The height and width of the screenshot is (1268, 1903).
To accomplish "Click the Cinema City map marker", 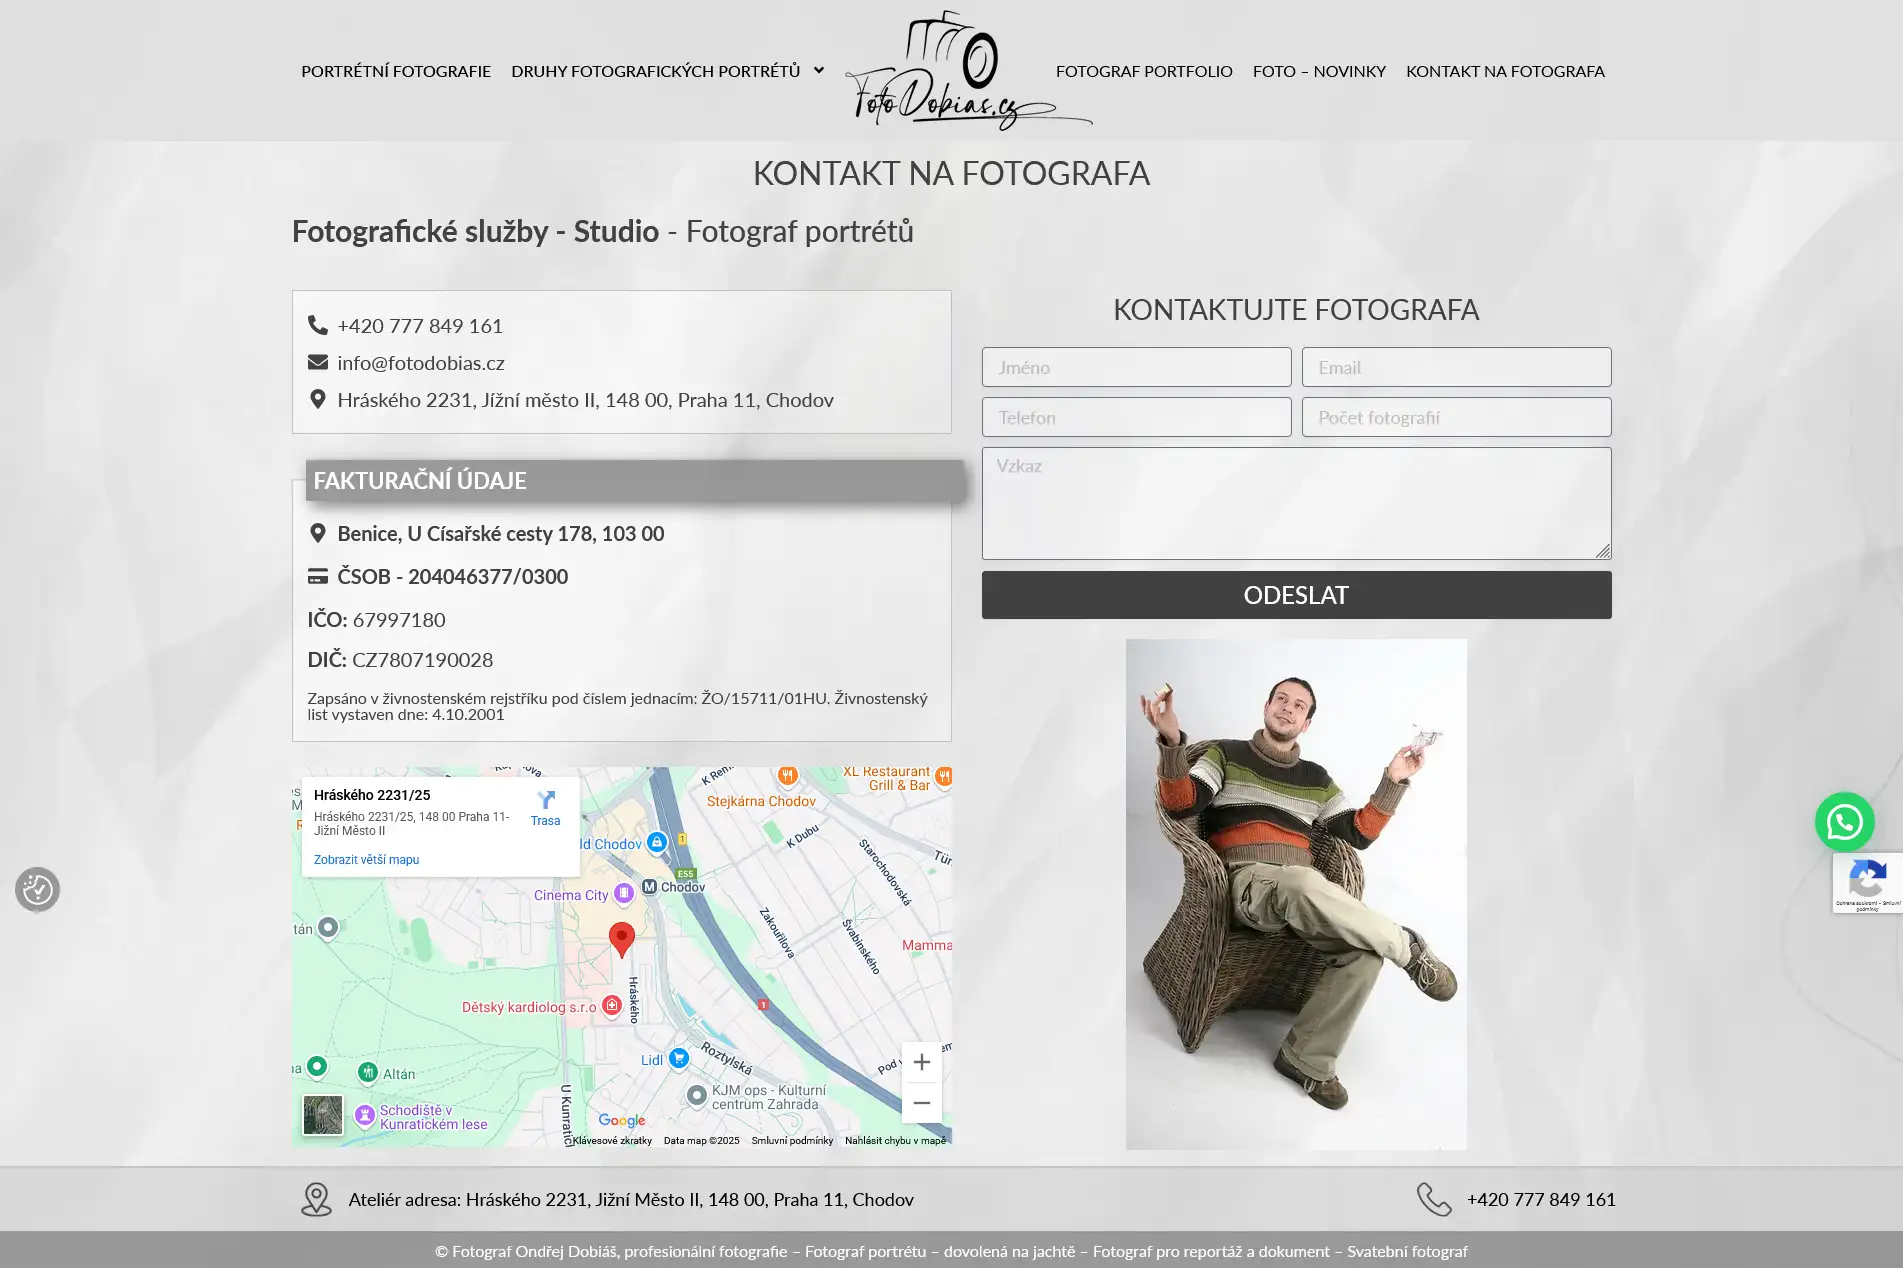I will coord(624,893).
